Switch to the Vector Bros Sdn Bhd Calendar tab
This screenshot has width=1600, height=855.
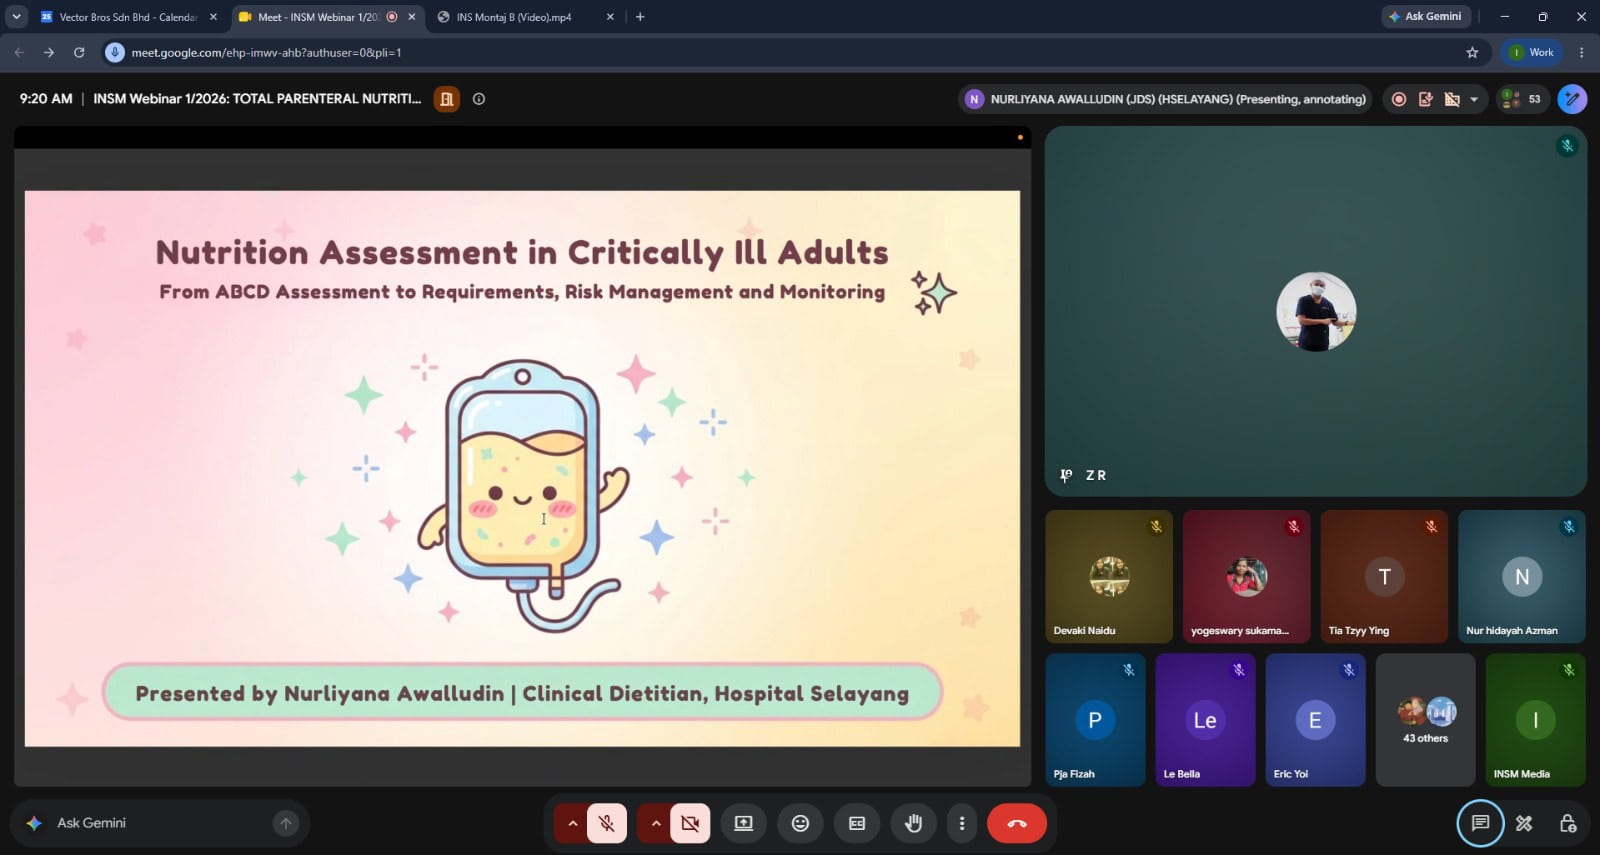pyautogui.click(x=127, y=17)
